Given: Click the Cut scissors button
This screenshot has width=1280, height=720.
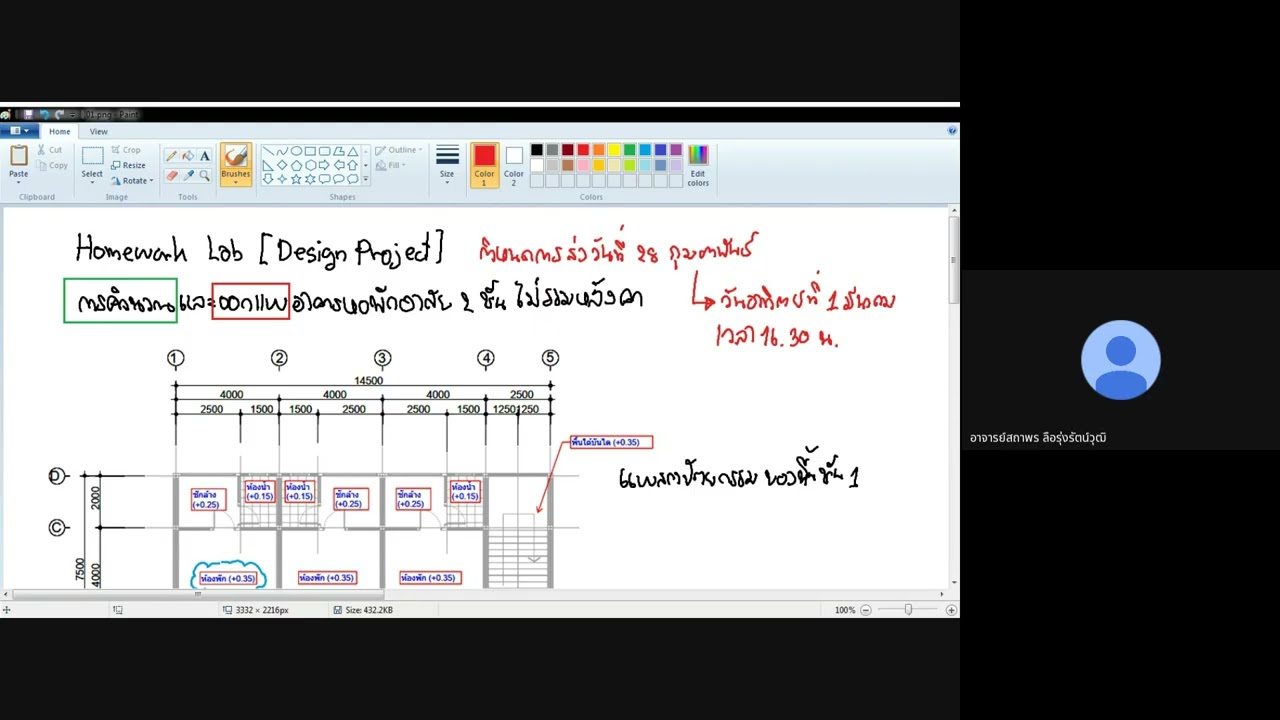Looking at the screenshot, I should pos(49,150).
